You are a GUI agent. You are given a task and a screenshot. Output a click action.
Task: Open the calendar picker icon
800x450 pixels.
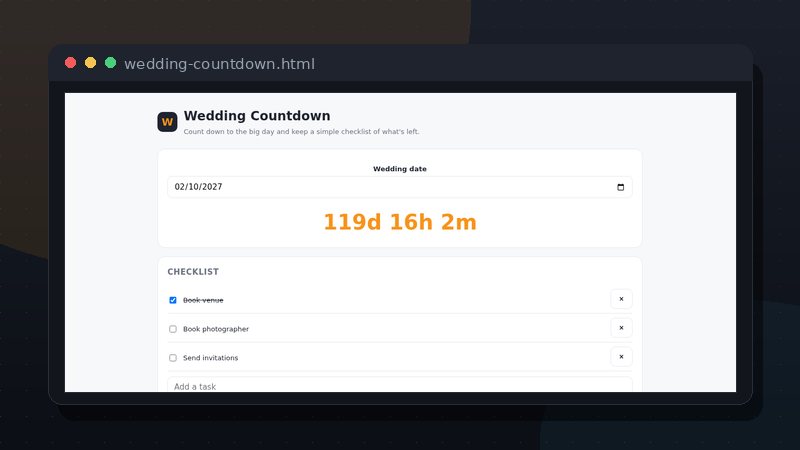tap(620, 187)
